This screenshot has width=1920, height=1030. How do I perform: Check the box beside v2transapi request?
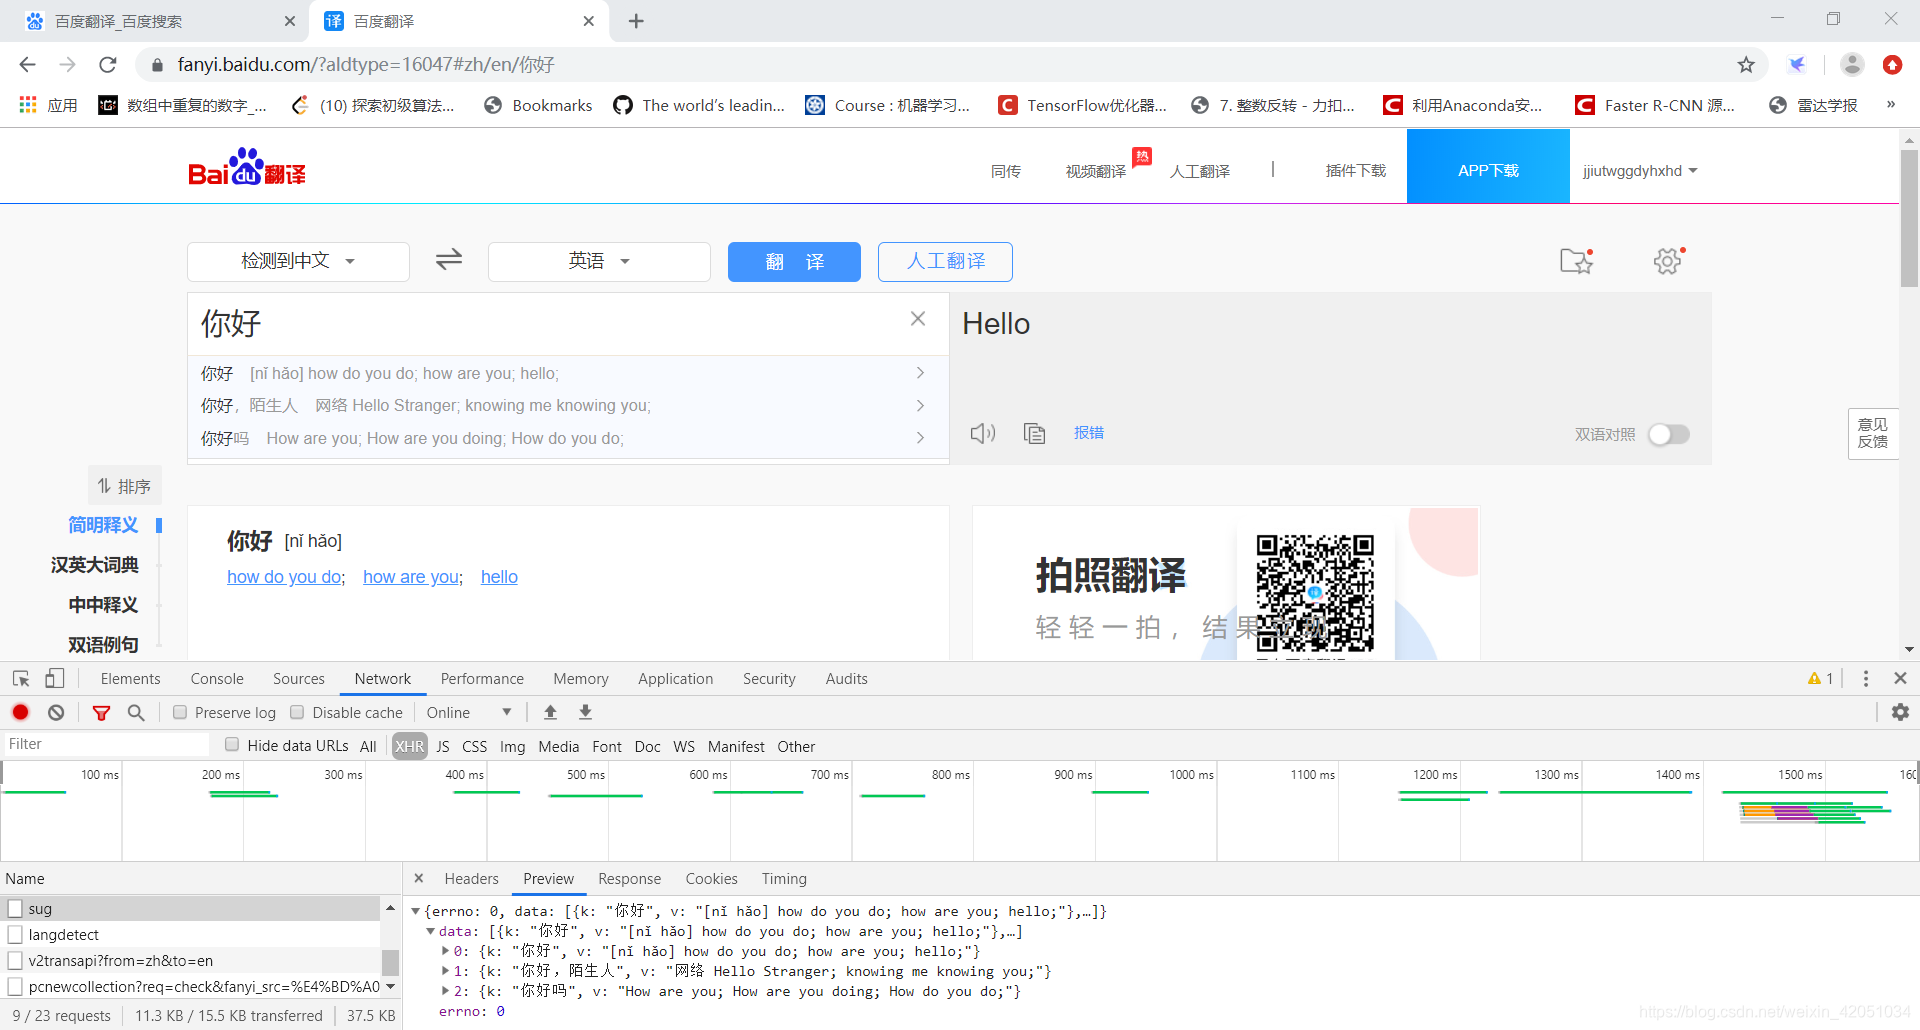[x=15, y=960]
